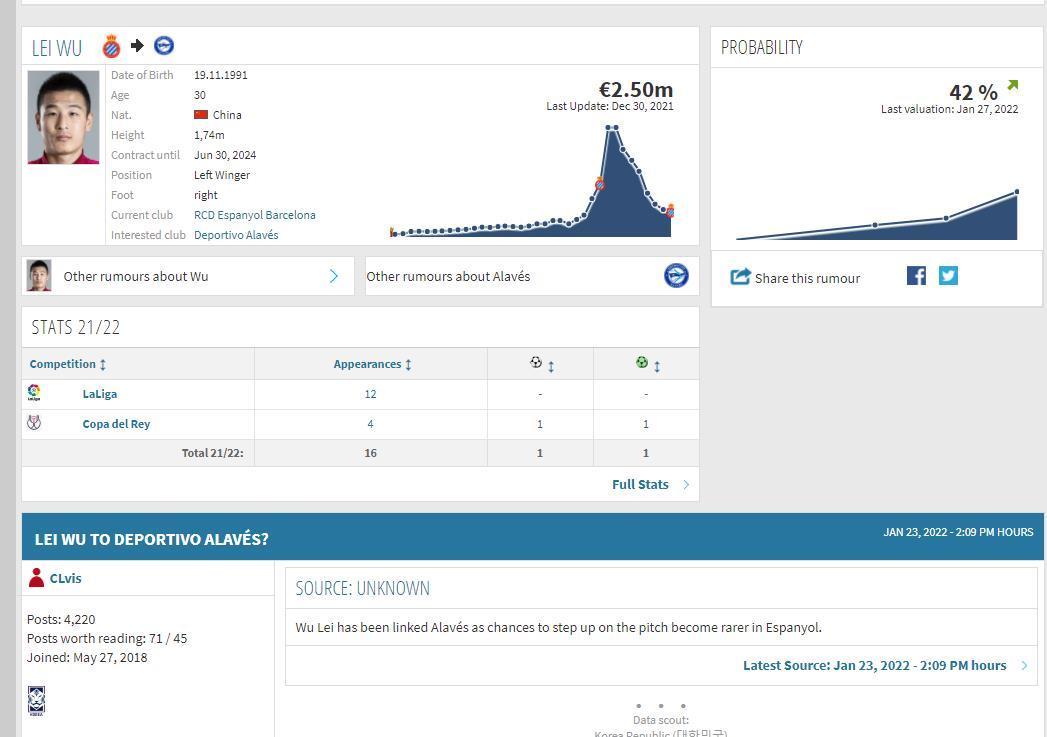Click the Contract until Jun 30, 2024 value
This screenshot has height=737, width=1047.
pyautogui.click(x=225, y=155)
